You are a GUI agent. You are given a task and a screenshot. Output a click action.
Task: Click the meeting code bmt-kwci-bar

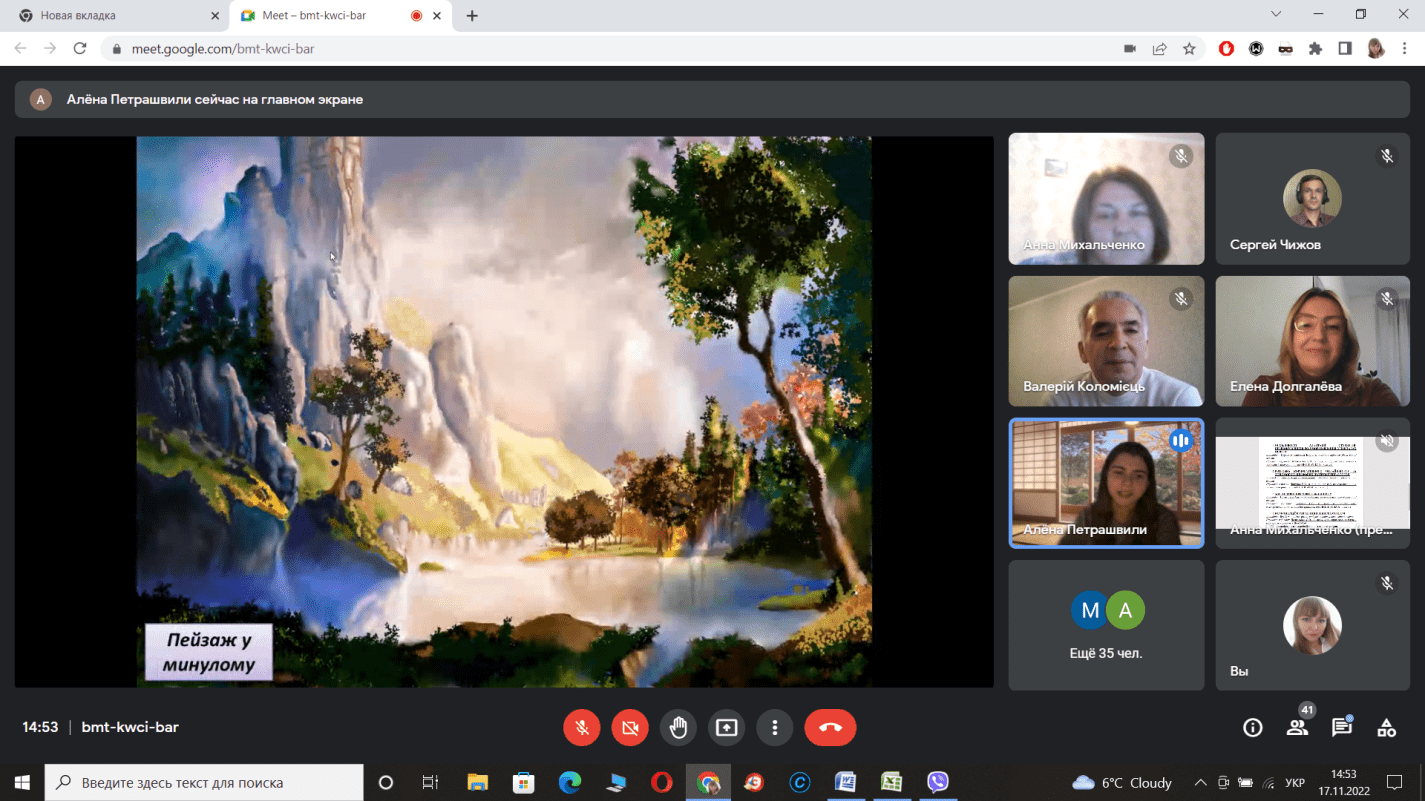pos(130,727)
